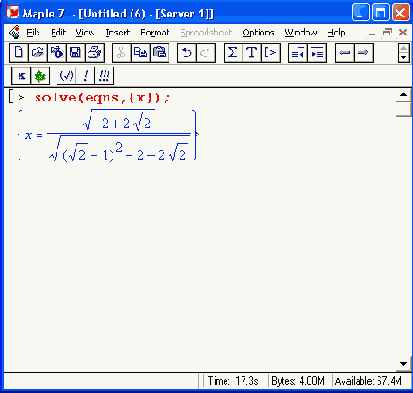Indent the selected section
The image size is (413, 393).
(317, 53)
